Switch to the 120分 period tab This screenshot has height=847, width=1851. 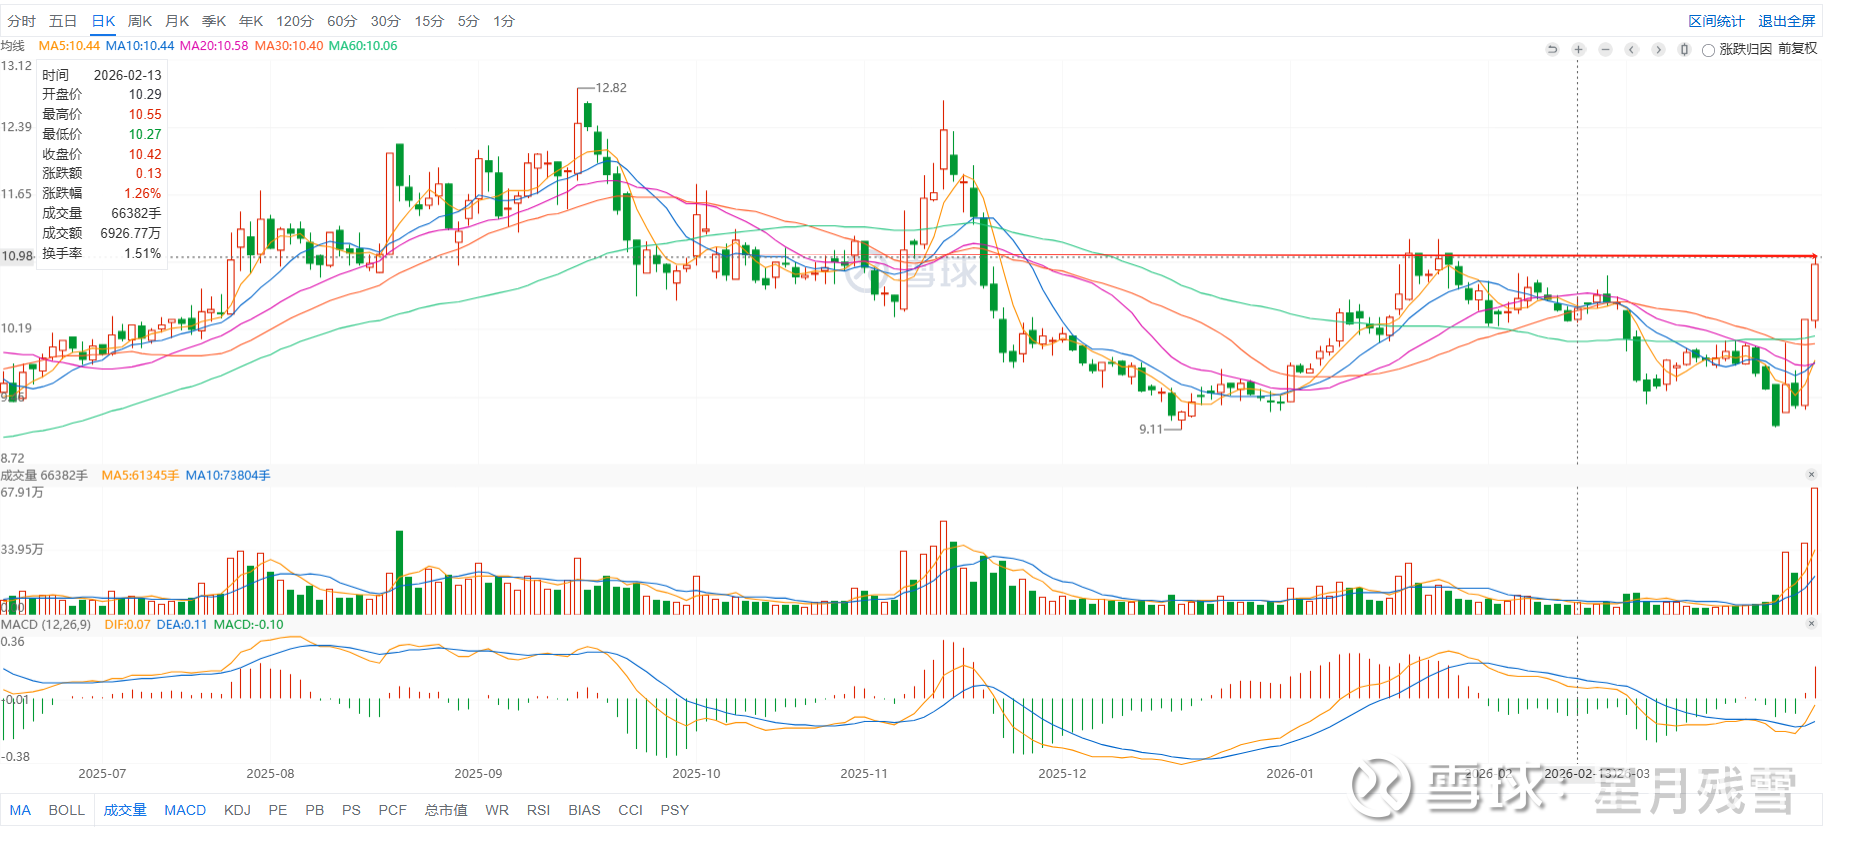[x=295, y=21]
